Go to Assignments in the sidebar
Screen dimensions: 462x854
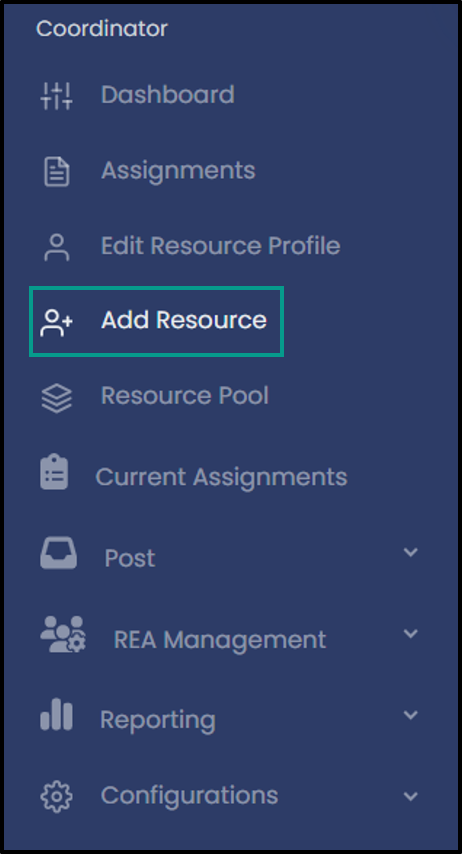click(x=178, y=171)
